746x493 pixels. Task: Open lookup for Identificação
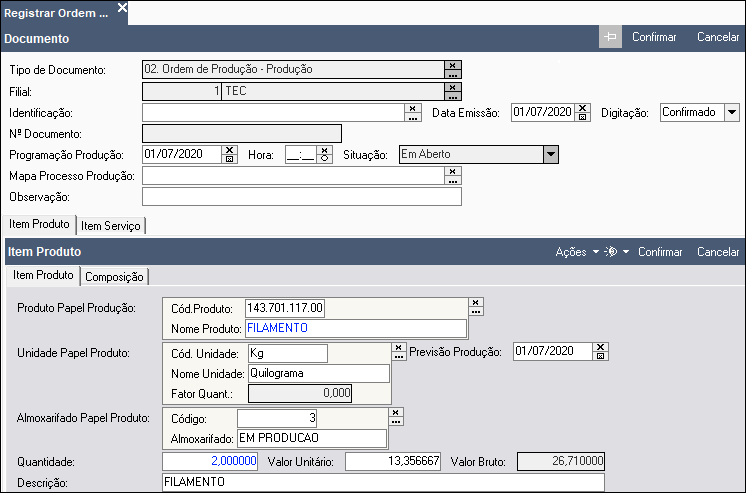click(412, 118)
